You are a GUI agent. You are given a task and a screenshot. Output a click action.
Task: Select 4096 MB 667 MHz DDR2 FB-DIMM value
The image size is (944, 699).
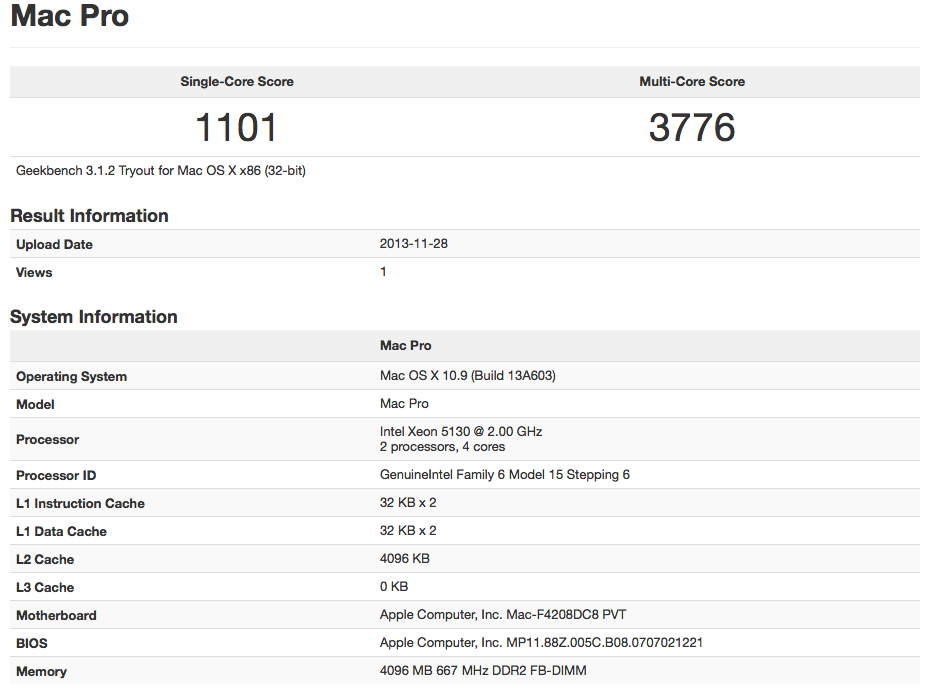pos(483,671)
